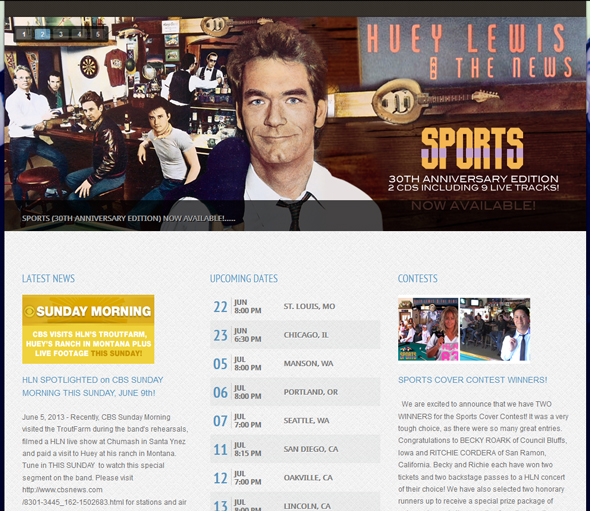Select the Jul 12 Oakville, CA date
The image size is (590, 511).
click(295, 478)
